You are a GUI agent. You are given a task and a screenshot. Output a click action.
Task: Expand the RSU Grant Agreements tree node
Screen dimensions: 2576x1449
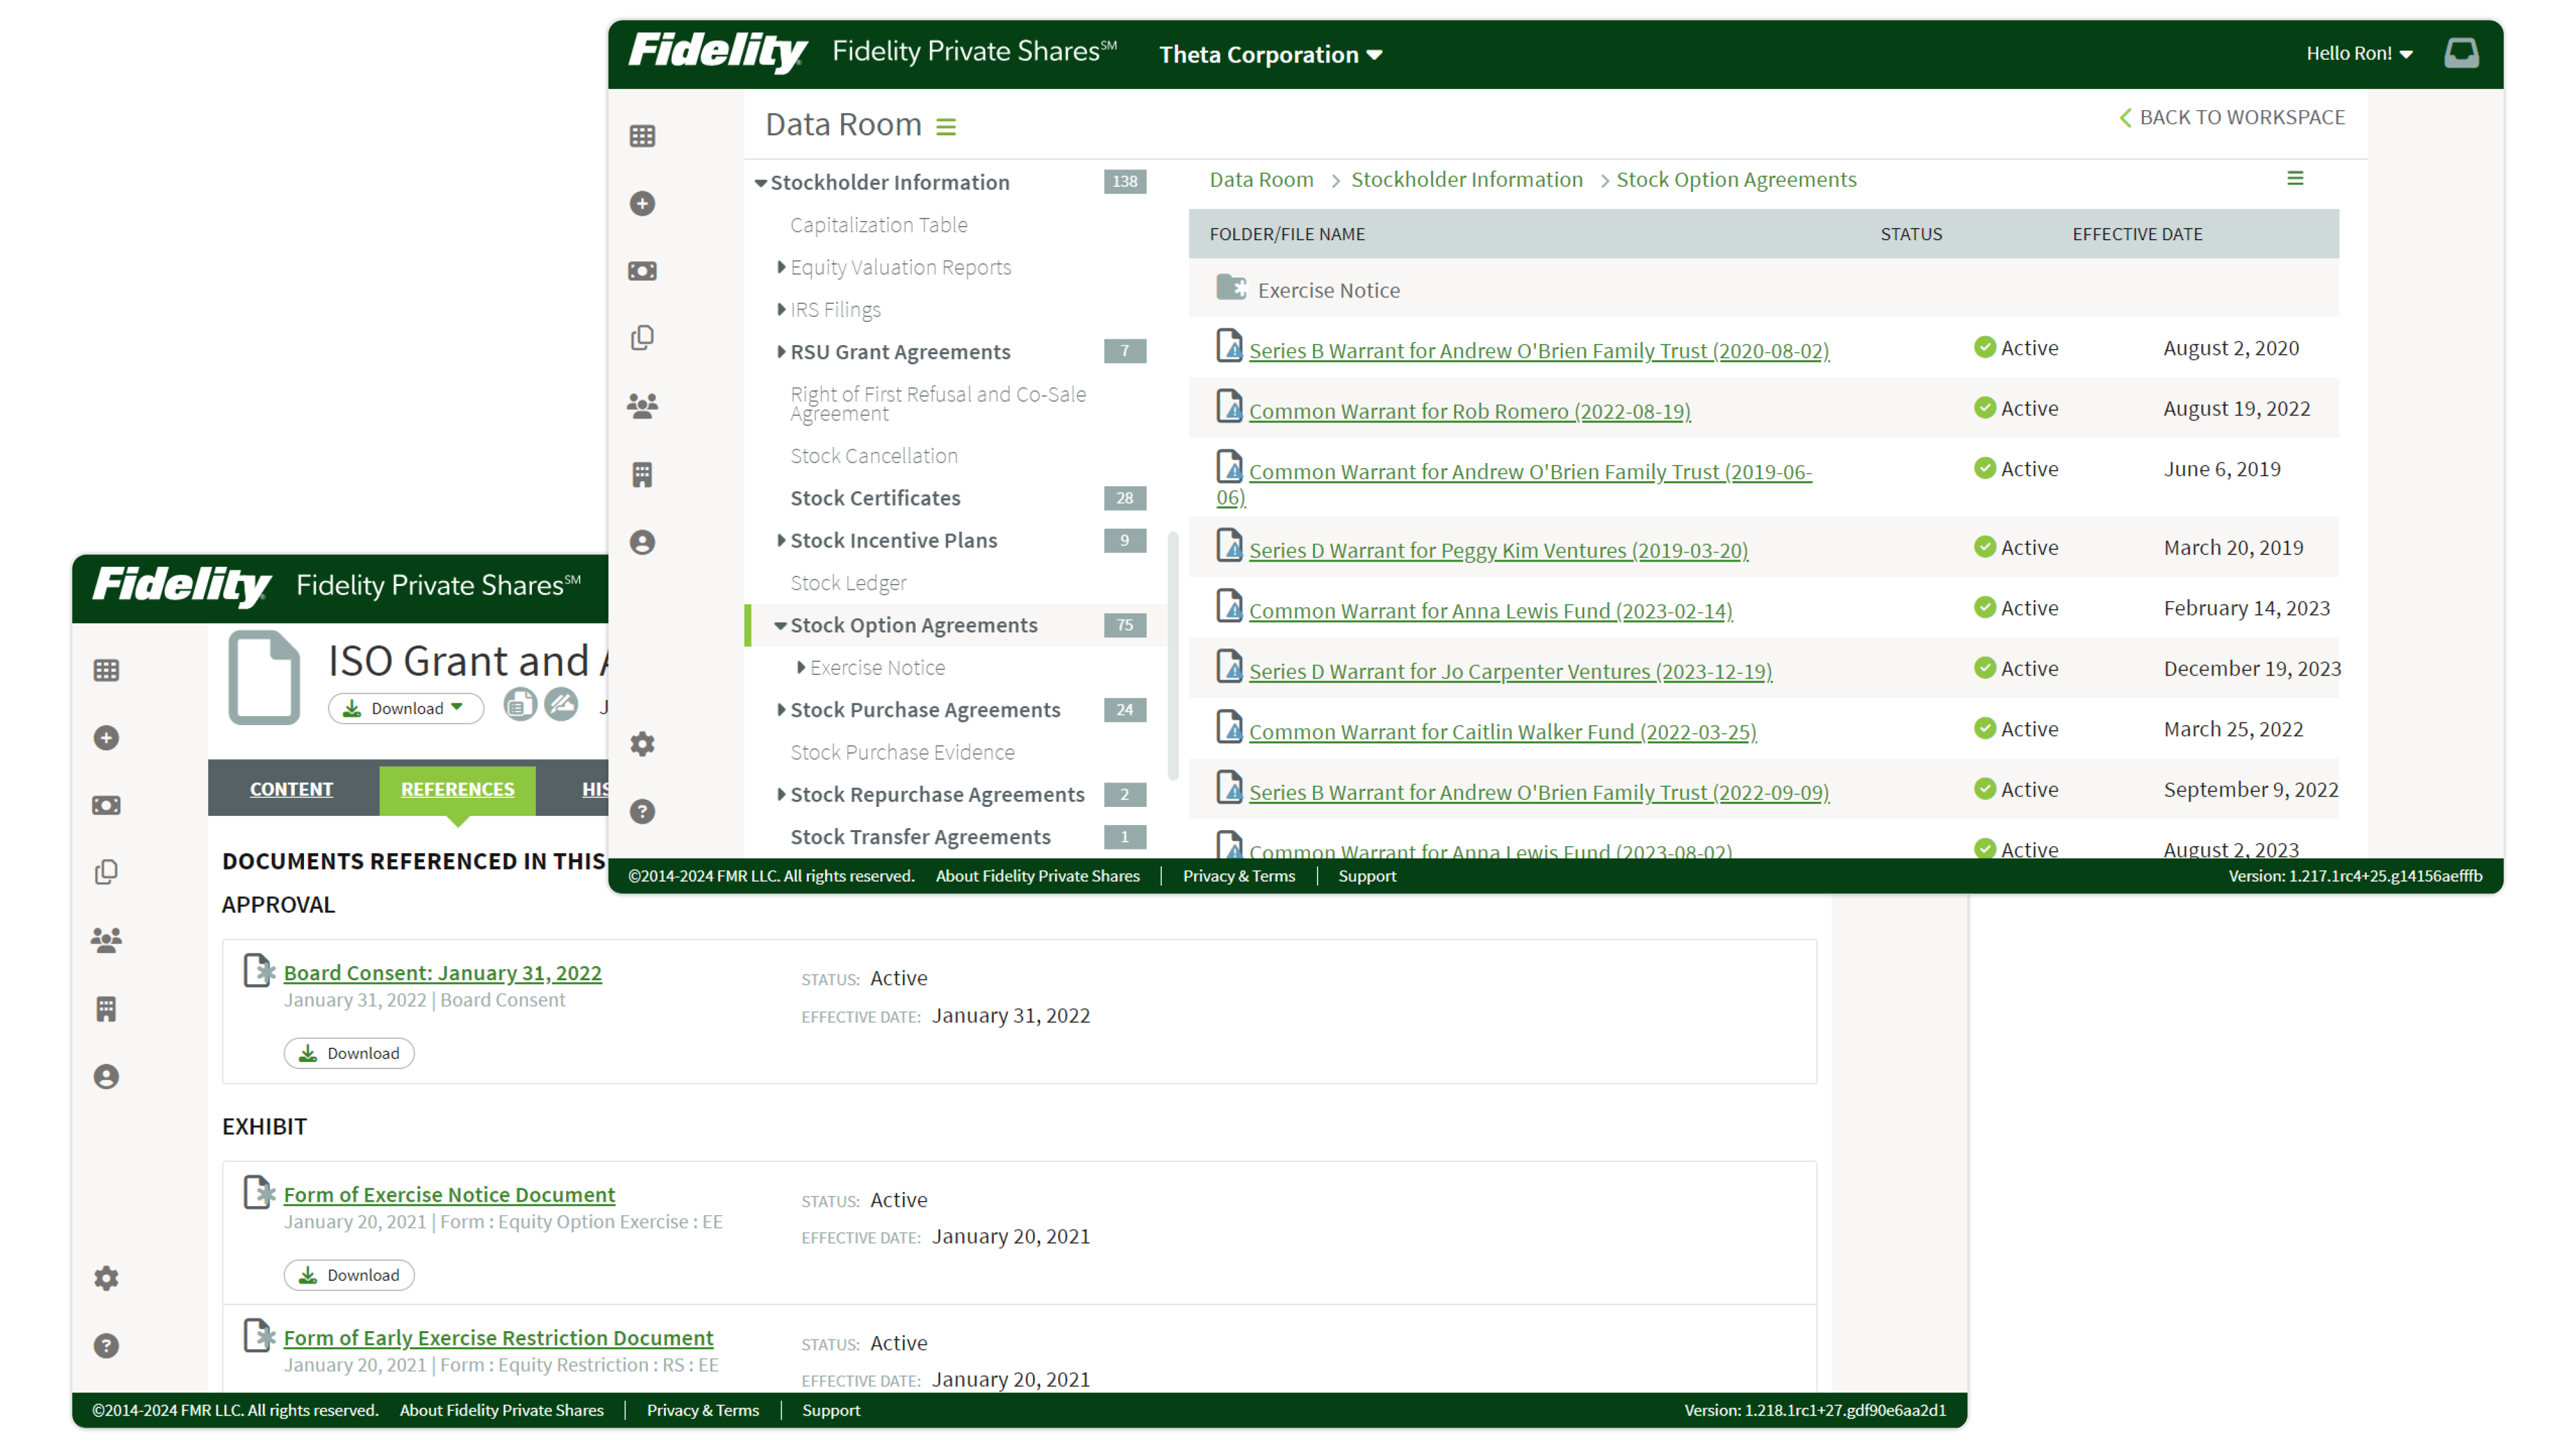781,352
